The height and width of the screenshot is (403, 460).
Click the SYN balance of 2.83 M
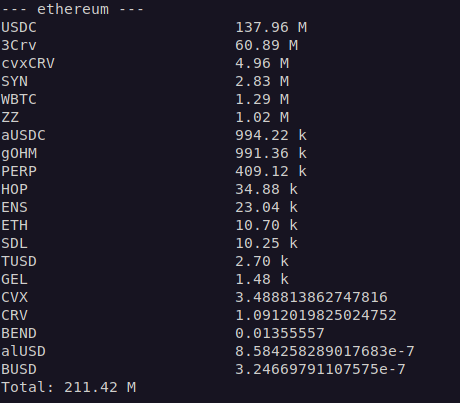click(262, 81)
